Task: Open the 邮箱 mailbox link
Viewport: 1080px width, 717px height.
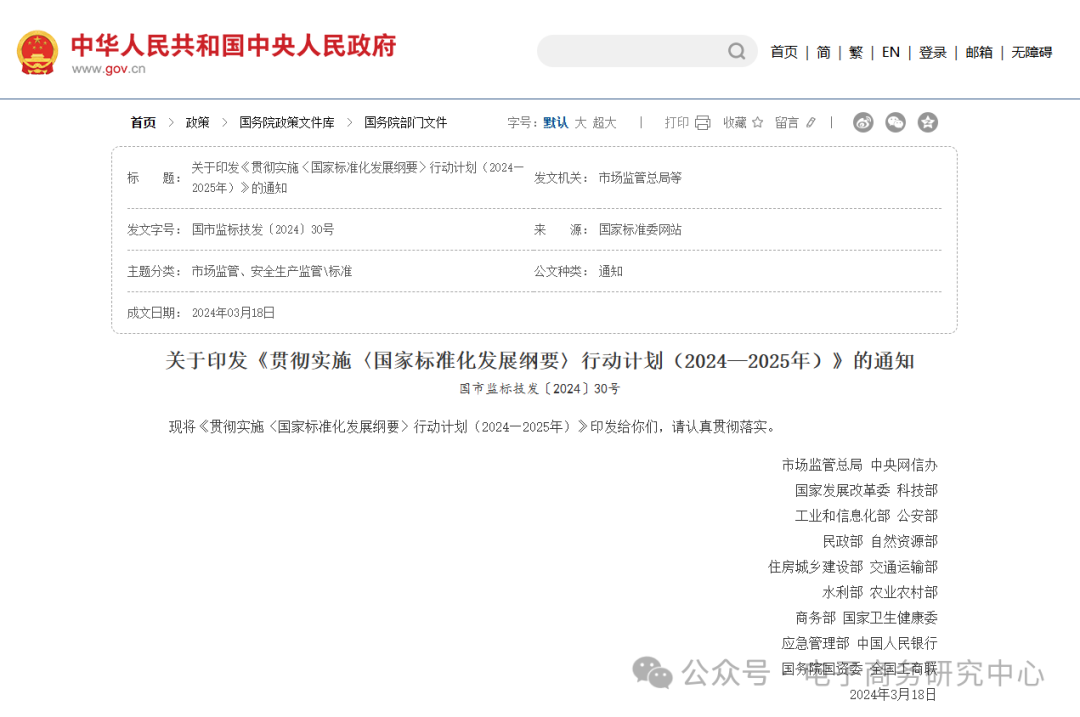Action: tap(979, 52)
